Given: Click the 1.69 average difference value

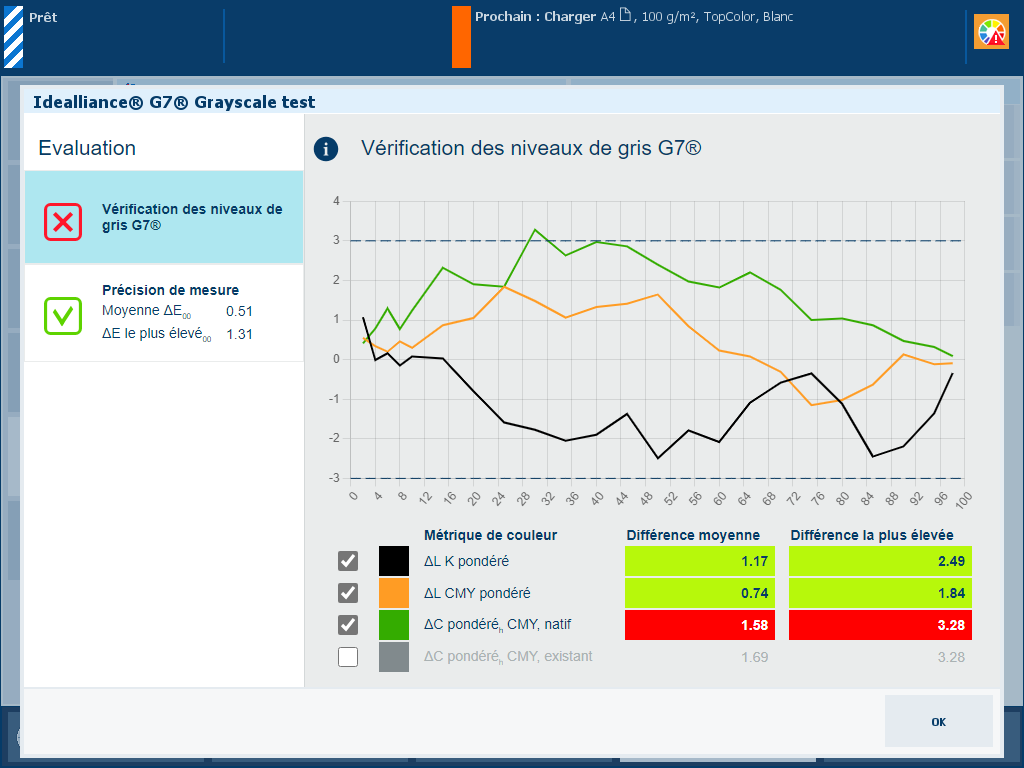Looking at the screenshot, I should pyautogui.click(x=754, y=657).
